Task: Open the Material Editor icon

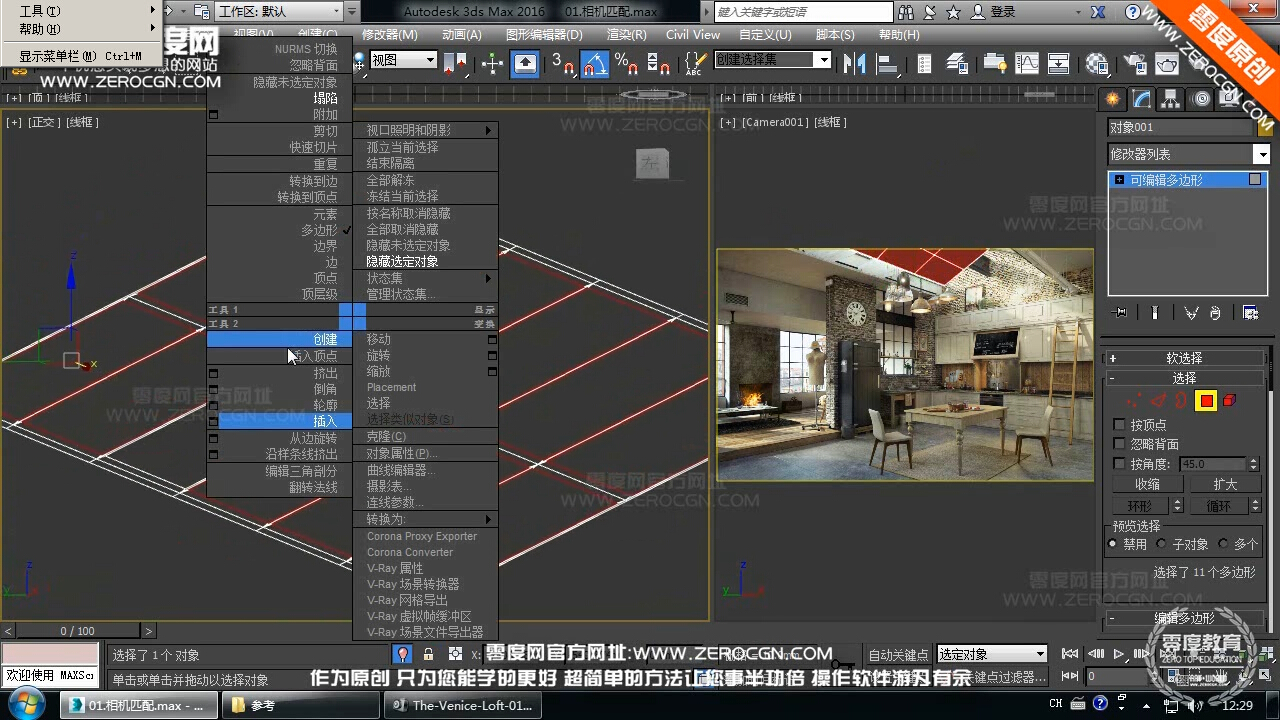Action: pyautogui.click(x=1097, y=63)
